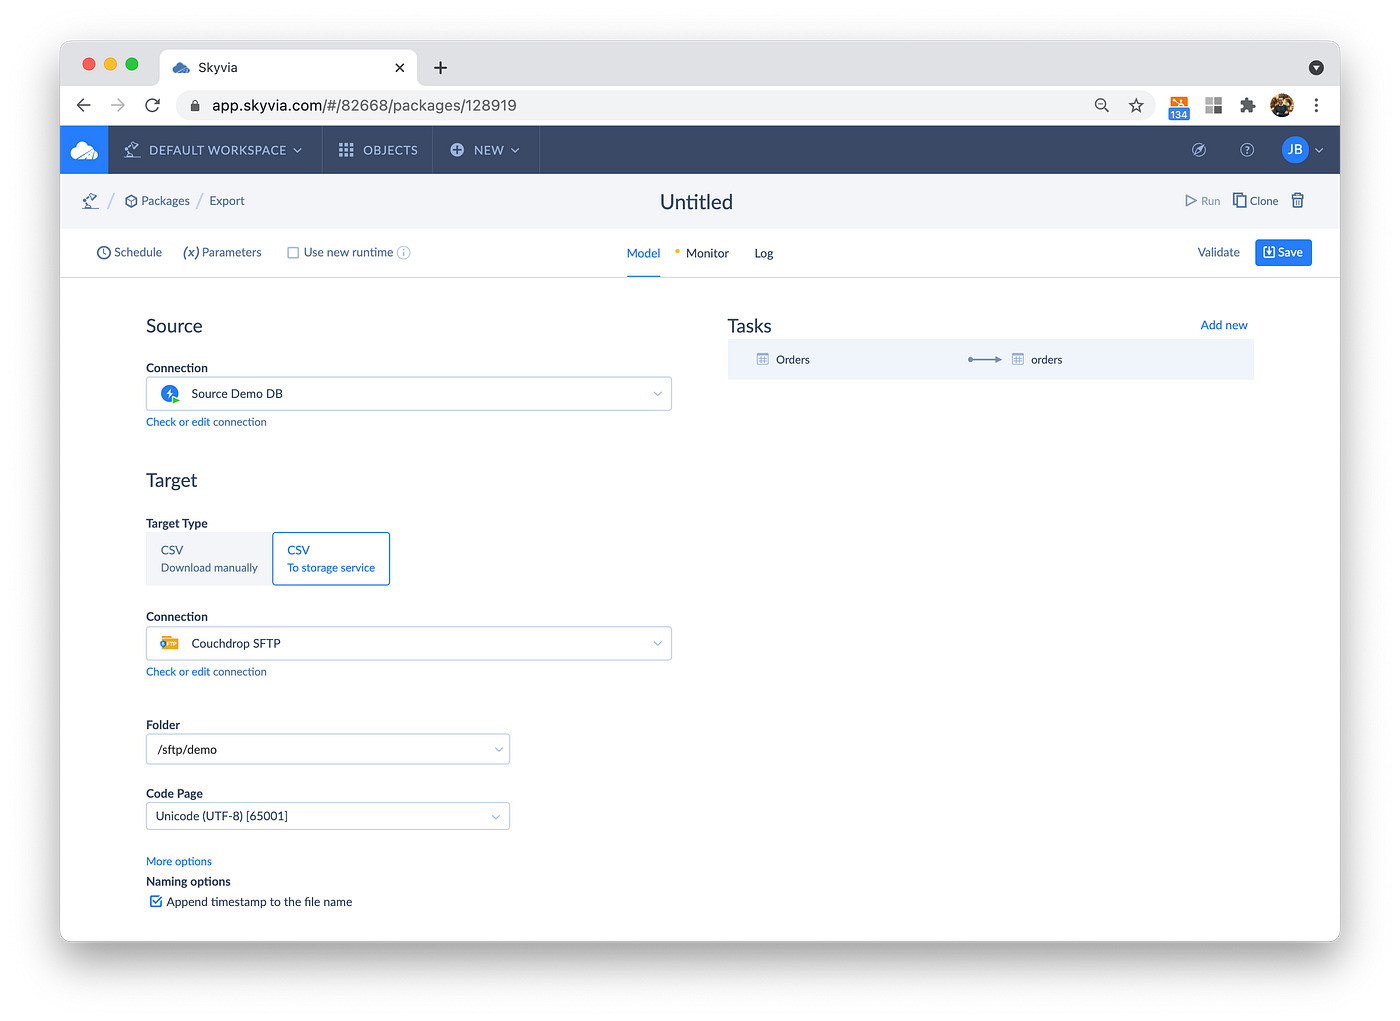Delete the package using the trash icon
Viewport: 1400px width, 1021px height.
[1298, 200]
